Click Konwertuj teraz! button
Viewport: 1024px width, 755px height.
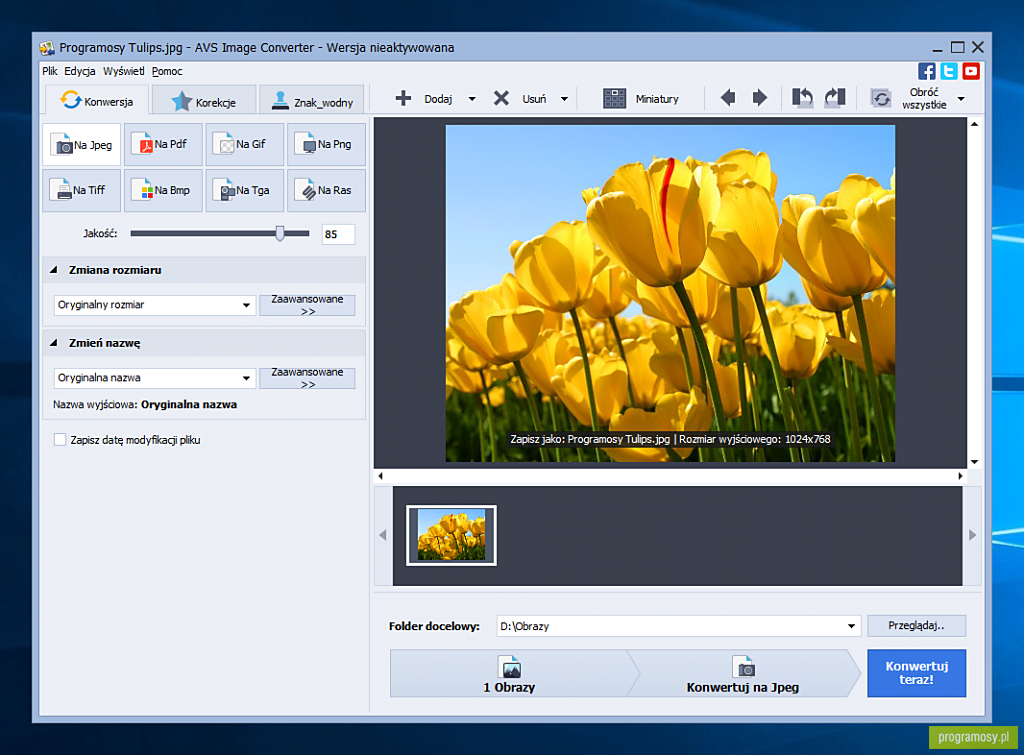916,673
